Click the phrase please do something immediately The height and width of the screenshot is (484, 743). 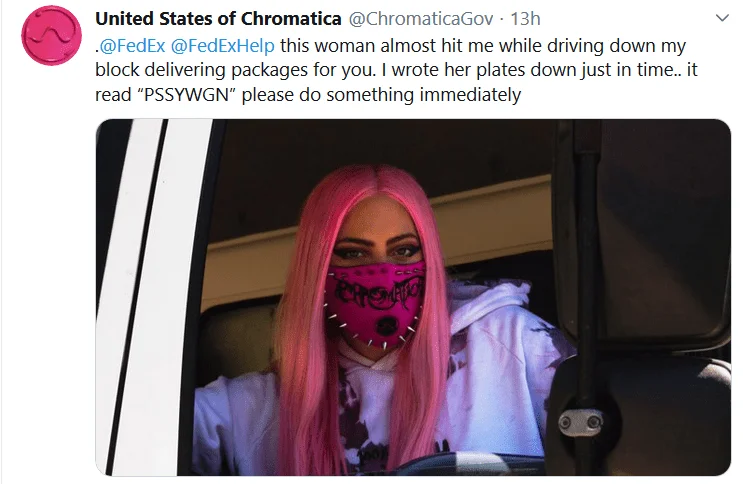click(381, 95)
